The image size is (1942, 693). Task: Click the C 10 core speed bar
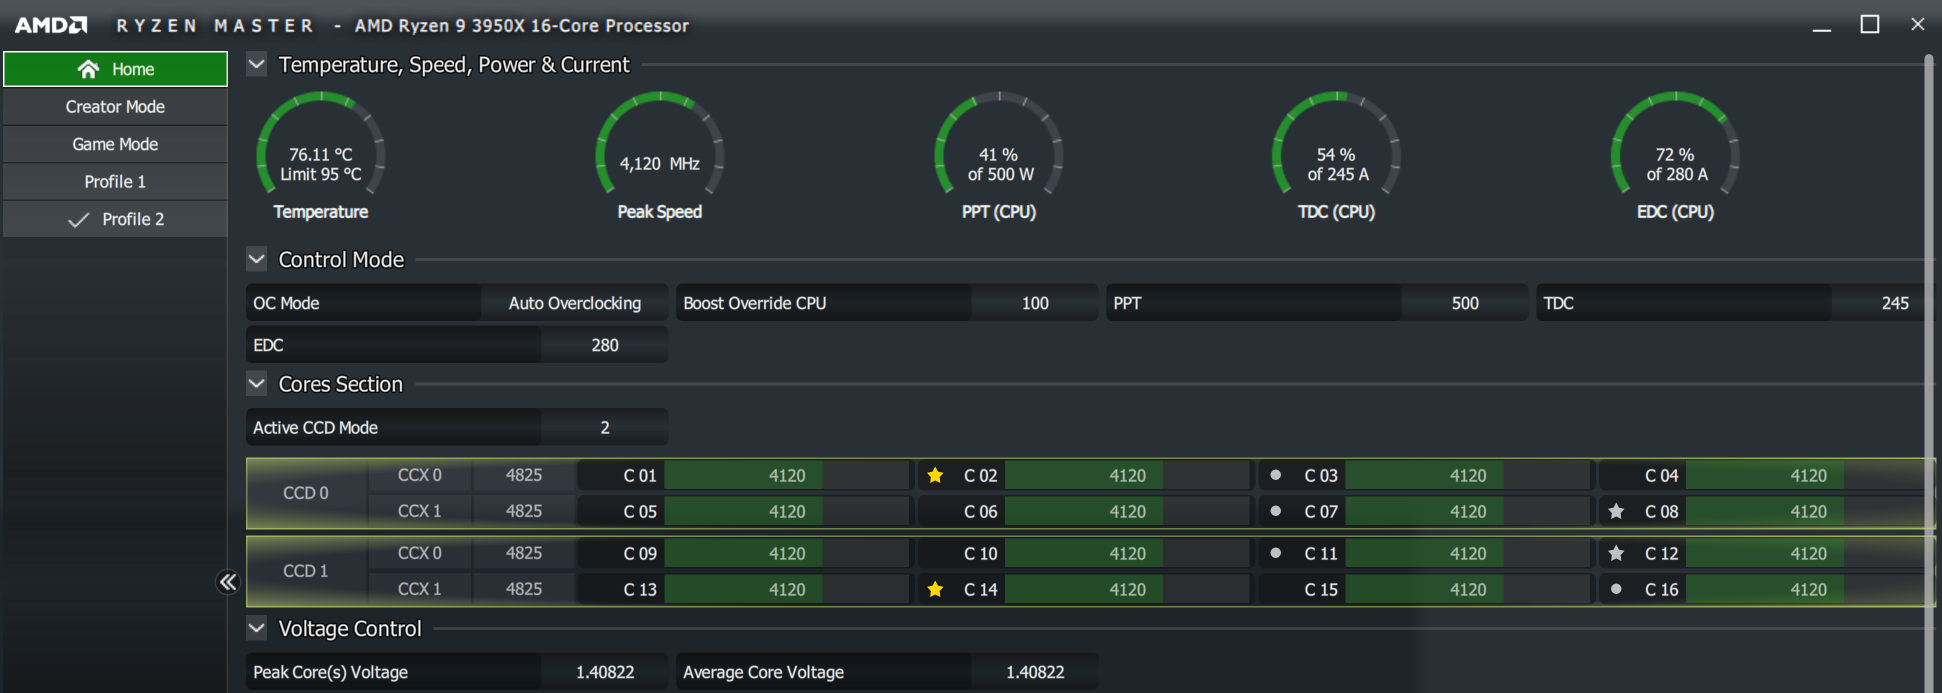point(1128,553)
